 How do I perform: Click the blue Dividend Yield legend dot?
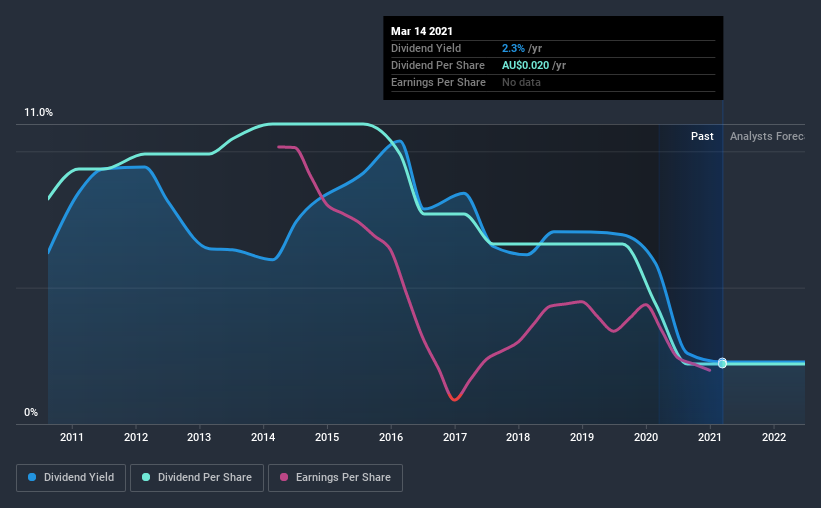(32, 477)
